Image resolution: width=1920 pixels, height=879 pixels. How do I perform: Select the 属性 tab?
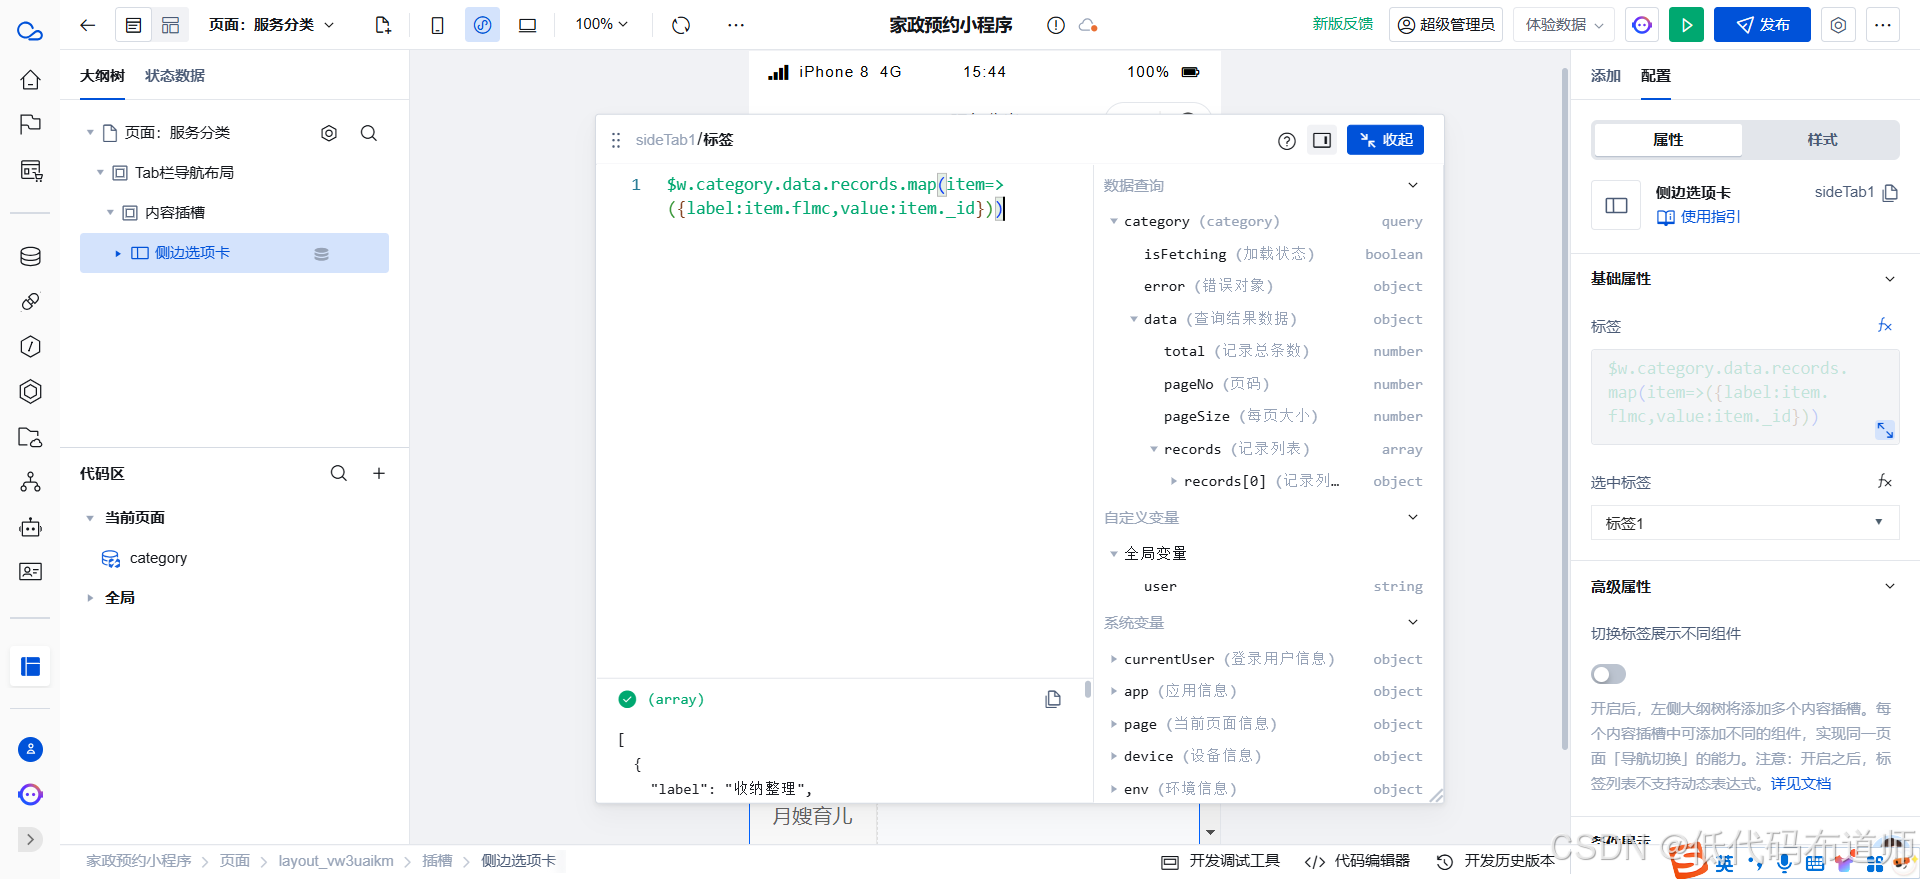(1668, 140)
